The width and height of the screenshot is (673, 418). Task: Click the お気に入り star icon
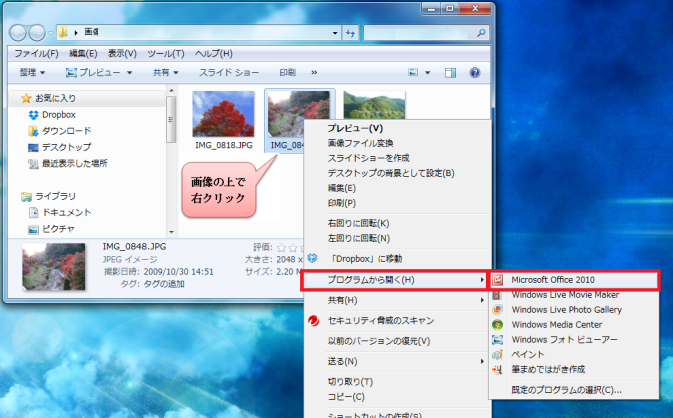(x=26, y=98)
